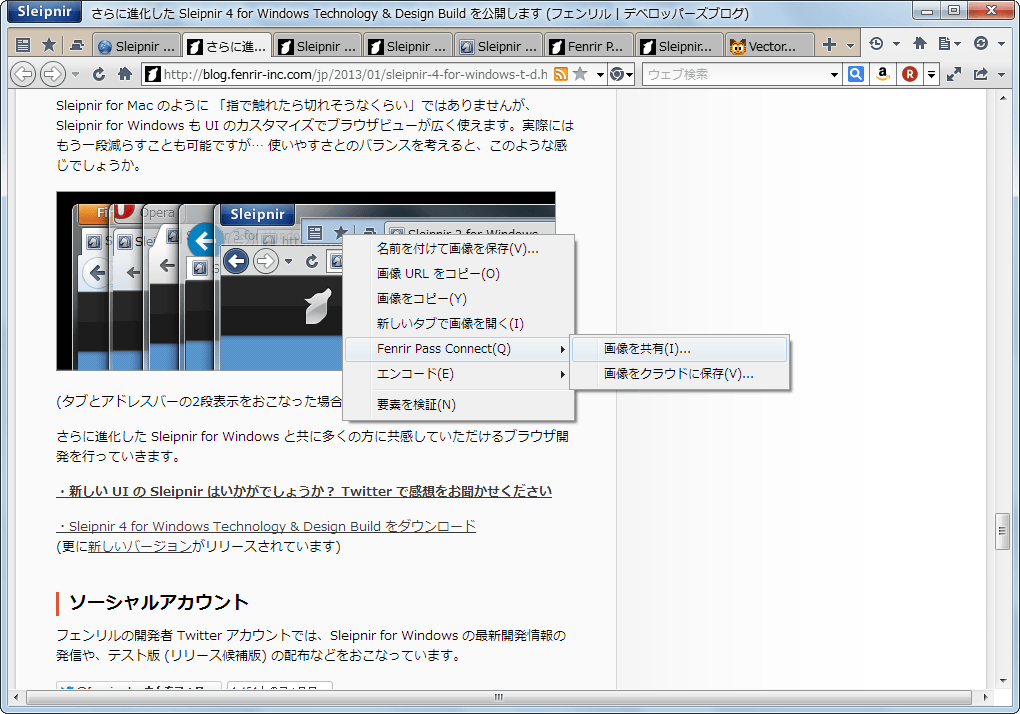Choose '名前を付けて画像を保存(V)...' from context menu
This screenshot has width=1020, height=714.
pyautogui.click(x=458, y=249)
